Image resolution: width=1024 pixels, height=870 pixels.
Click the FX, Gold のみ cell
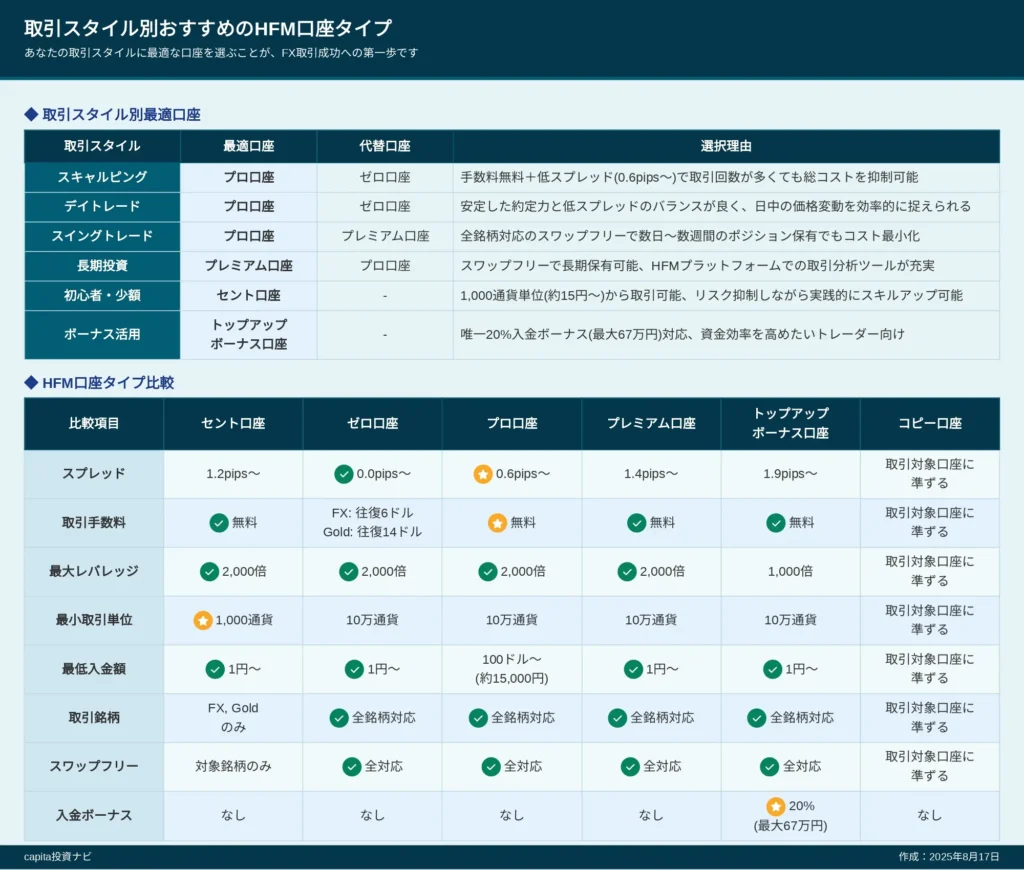(x=233, y=718)
